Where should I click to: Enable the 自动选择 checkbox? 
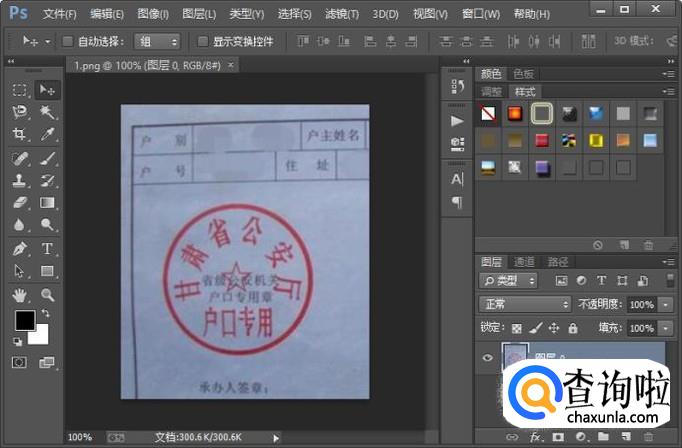(67, 41)
